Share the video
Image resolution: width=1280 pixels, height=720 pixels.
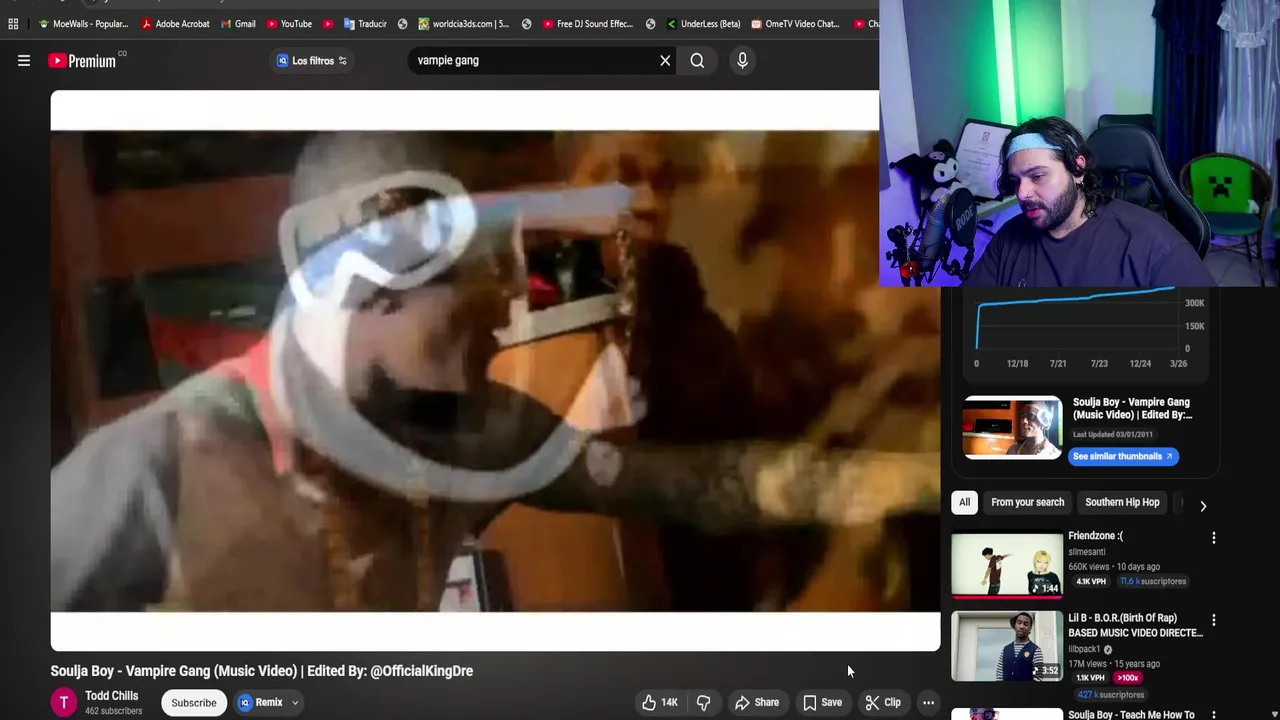(x=757, y=702)
